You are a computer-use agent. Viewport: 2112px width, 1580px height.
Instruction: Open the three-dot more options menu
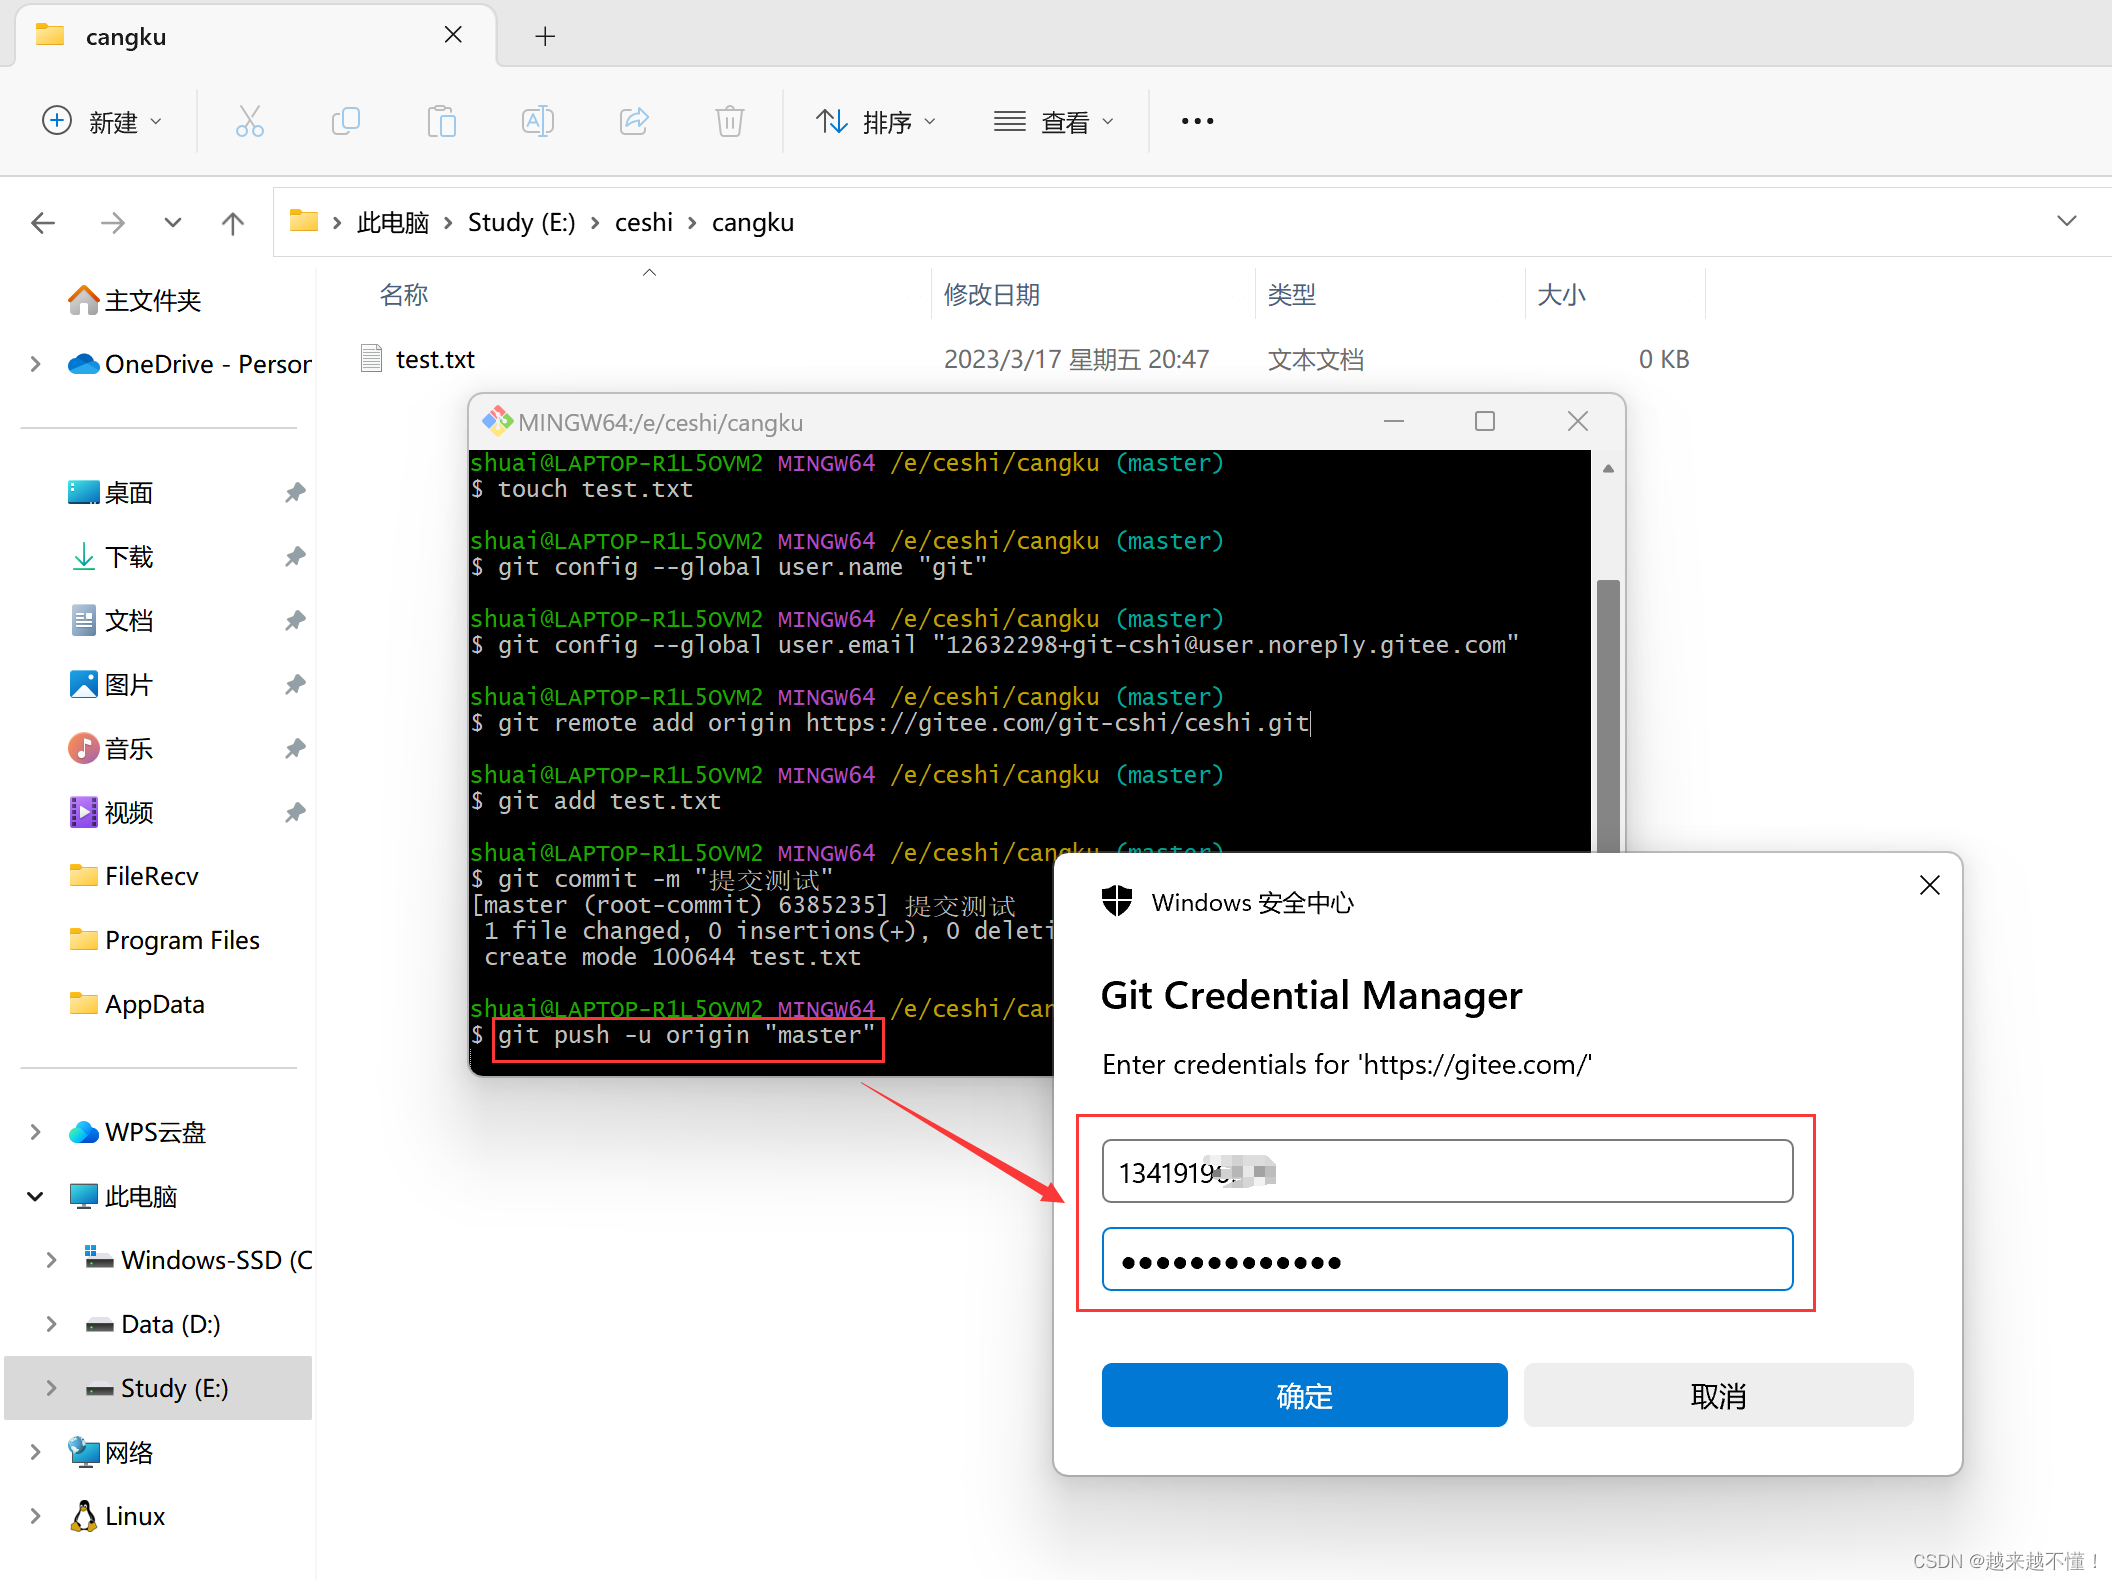(x=1197, y=121)
